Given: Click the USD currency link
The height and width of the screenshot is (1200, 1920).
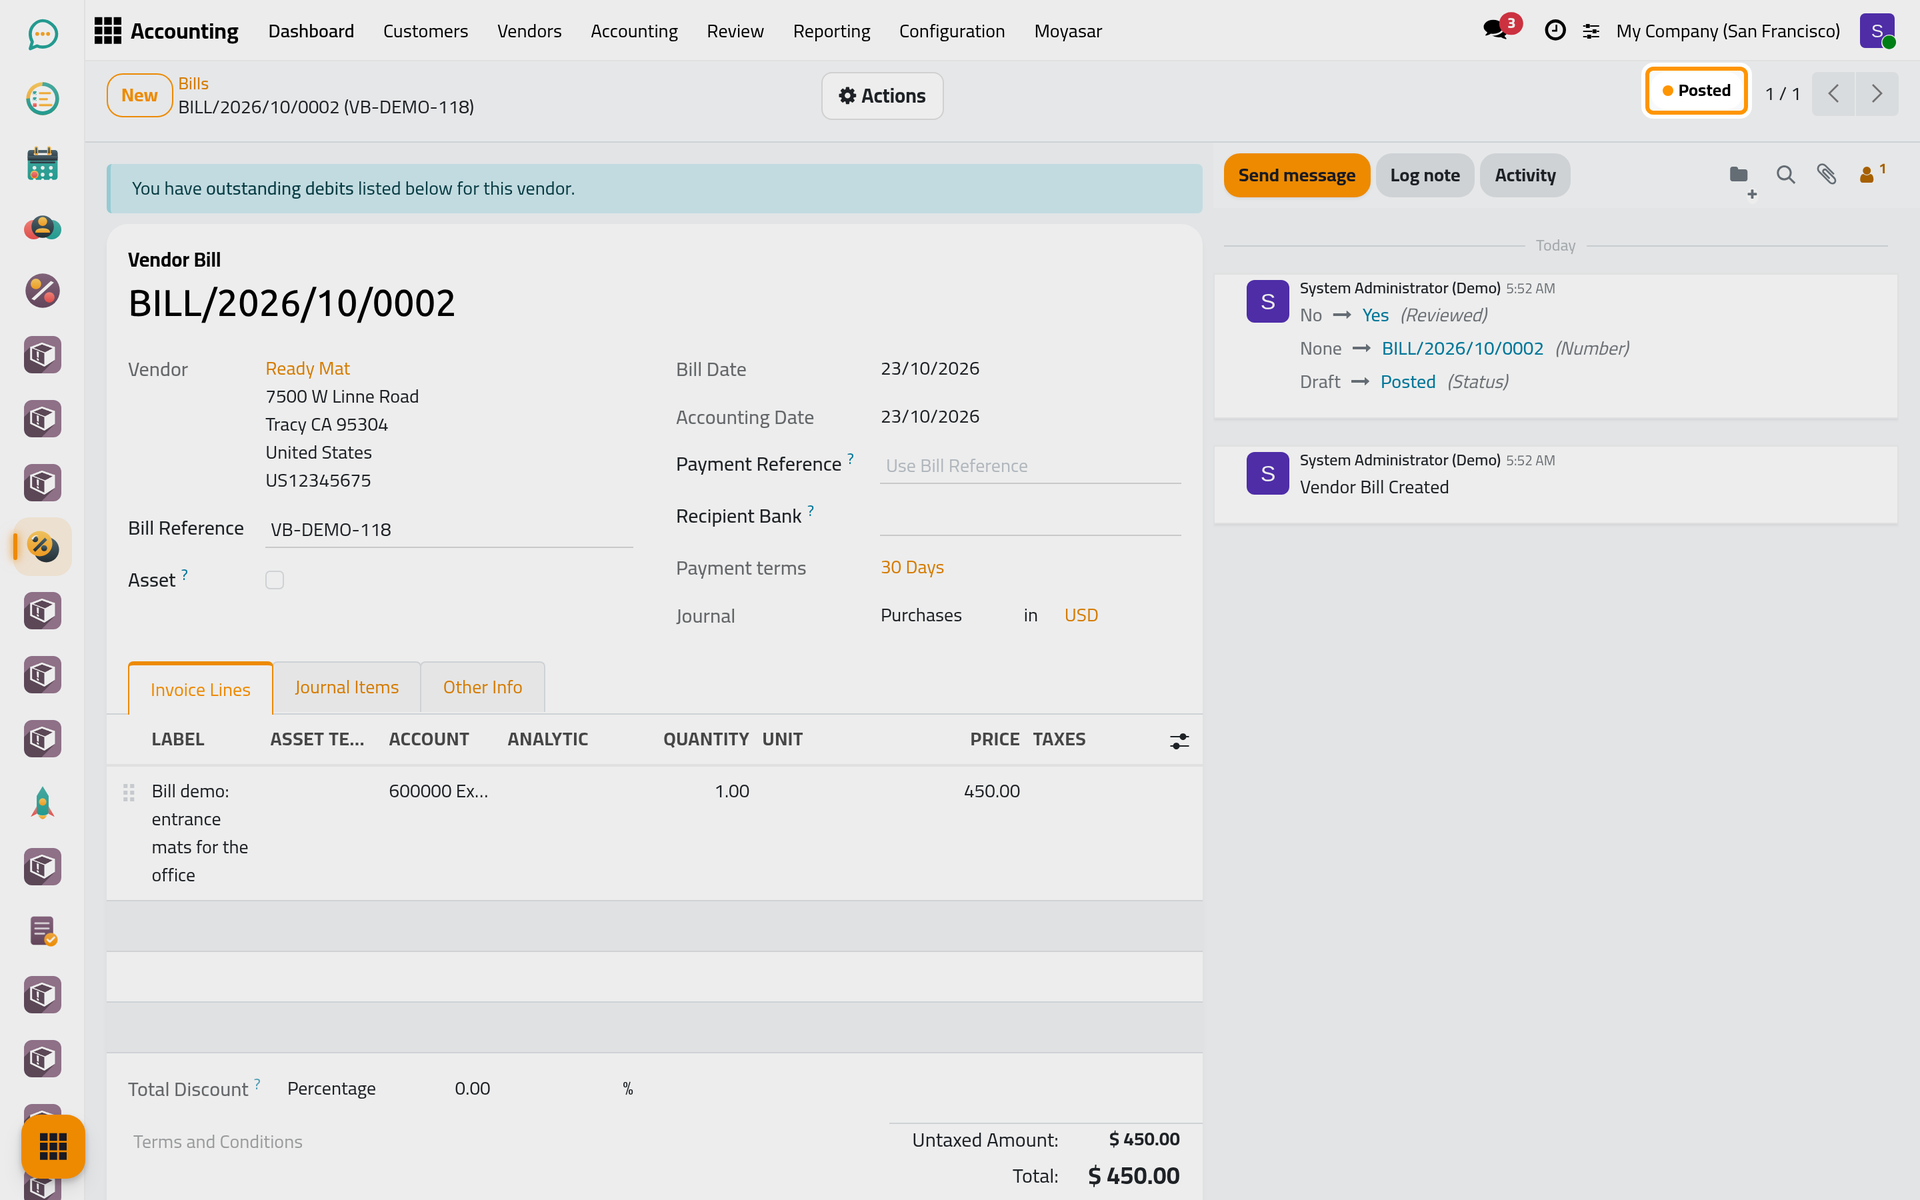Looking at the screenshot, I should [1081, 615].
